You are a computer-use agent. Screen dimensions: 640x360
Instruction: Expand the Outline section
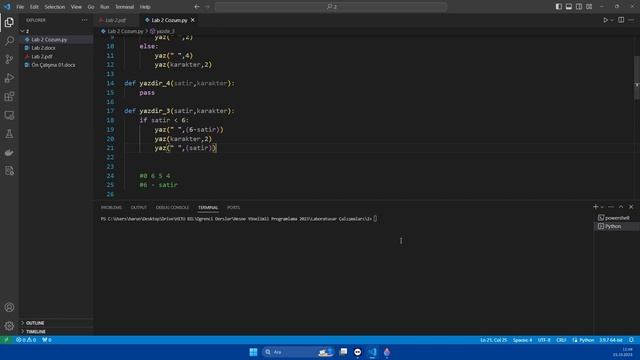click(x=56, y=323)
